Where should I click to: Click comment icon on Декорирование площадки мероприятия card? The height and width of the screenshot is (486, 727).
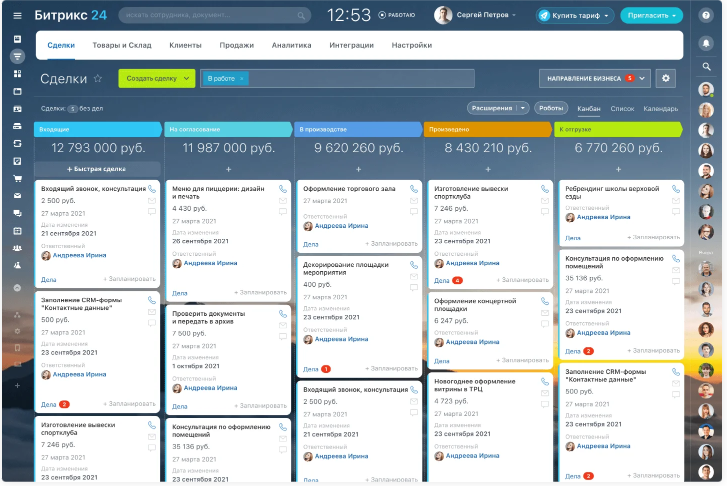point(414,288)
